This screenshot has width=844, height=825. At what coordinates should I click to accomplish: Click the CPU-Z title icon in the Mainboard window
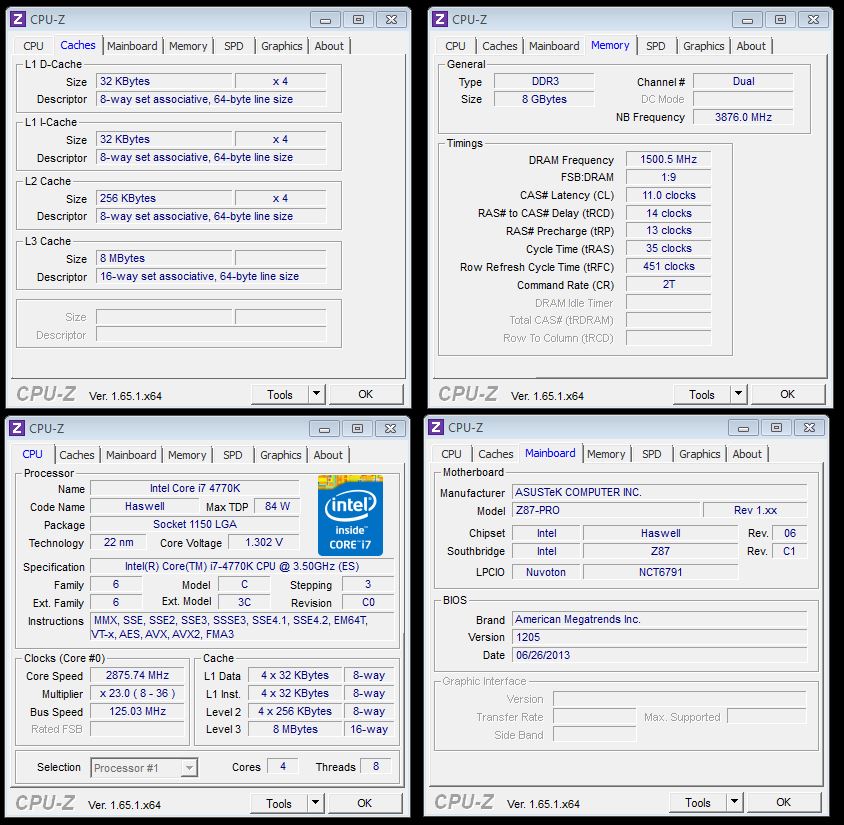coord(436,427)
